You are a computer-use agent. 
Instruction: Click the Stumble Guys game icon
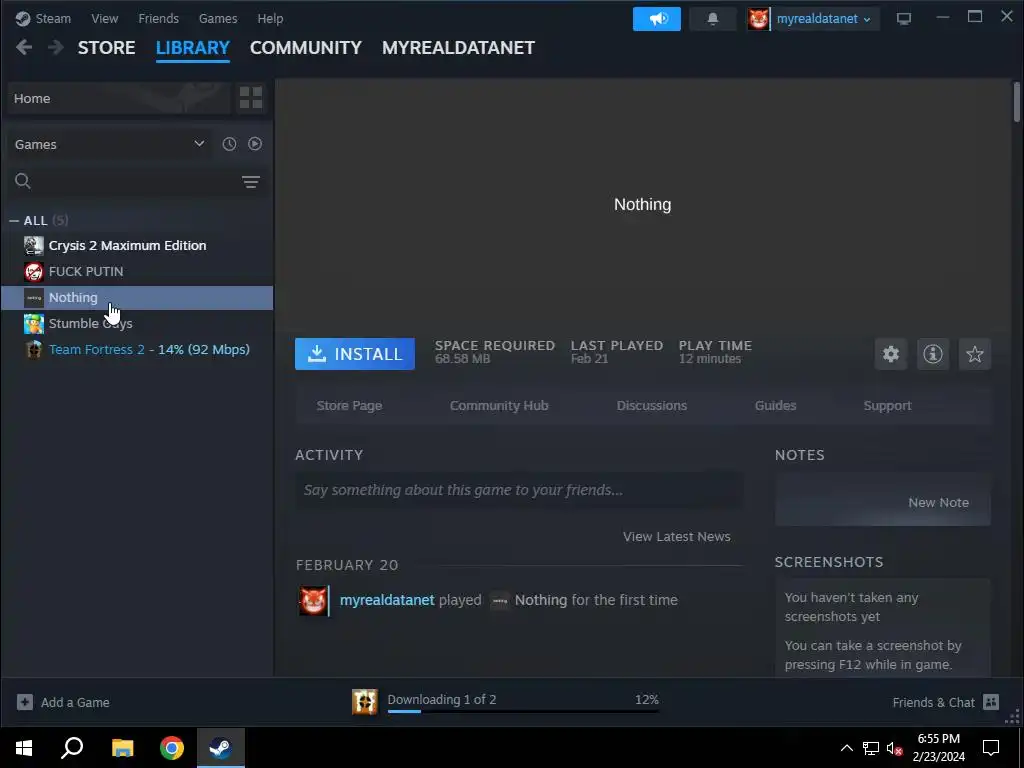pos(33,323)
